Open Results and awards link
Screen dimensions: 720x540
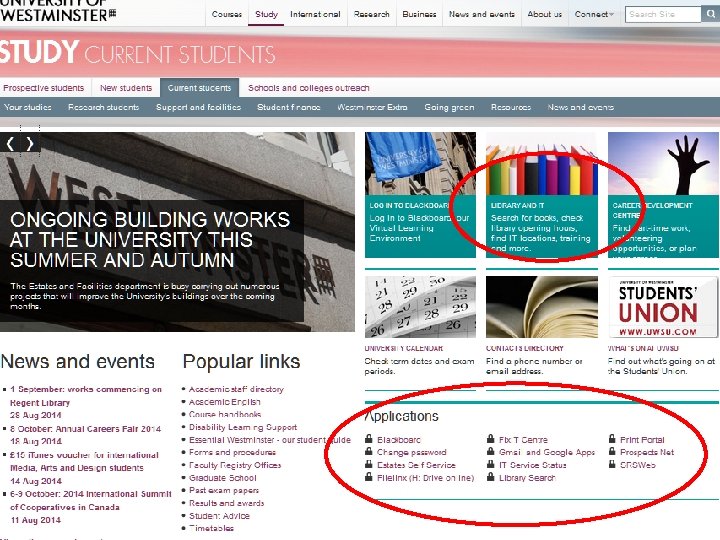(x=227, y=503)
